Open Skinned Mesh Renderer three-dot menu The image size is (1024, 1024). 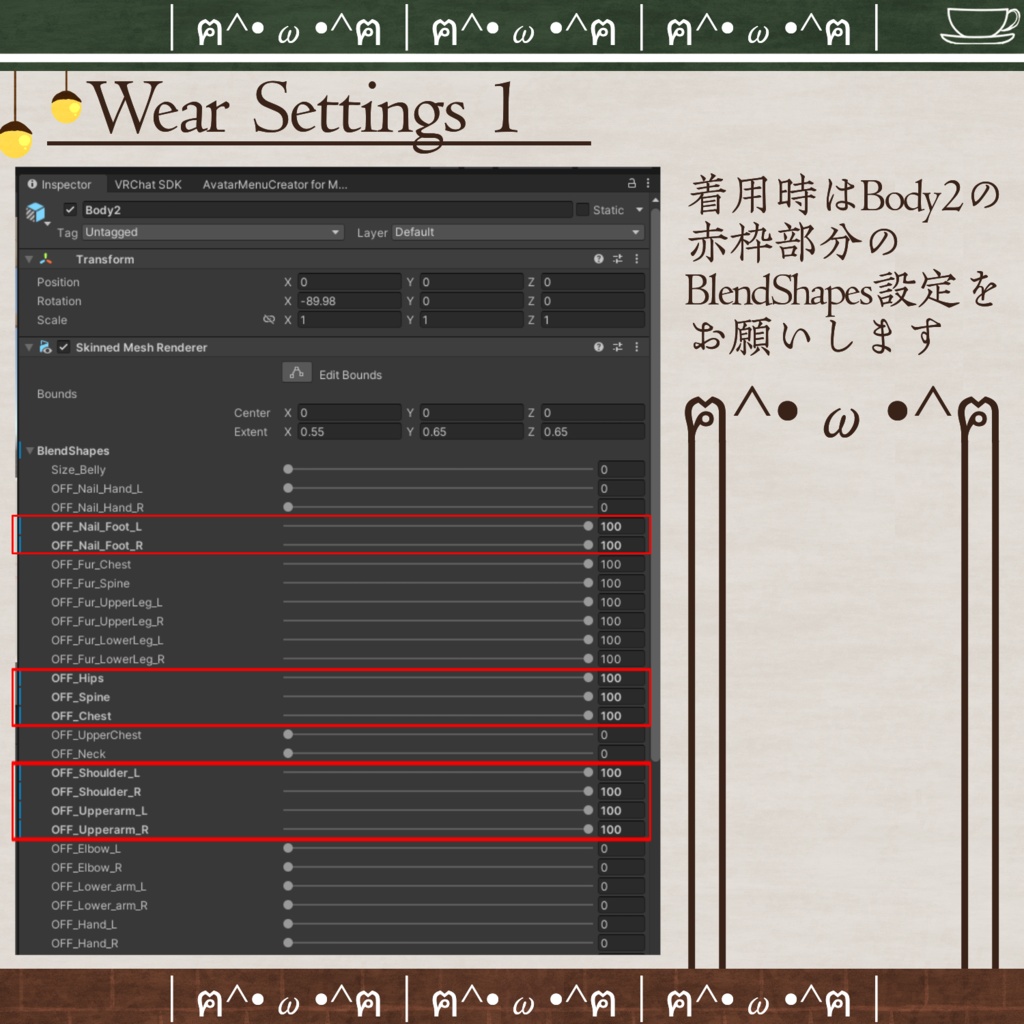point(637,347)
